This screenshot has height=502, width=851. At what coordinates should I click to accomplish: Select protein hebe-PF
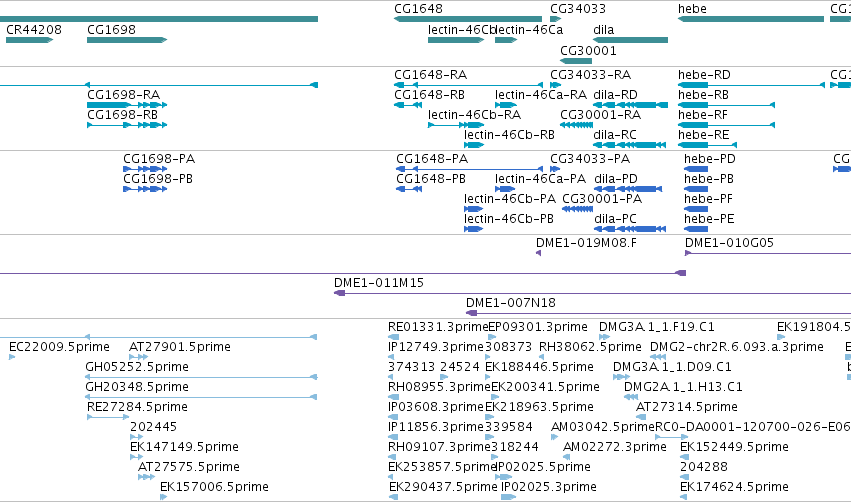(696, 209)
